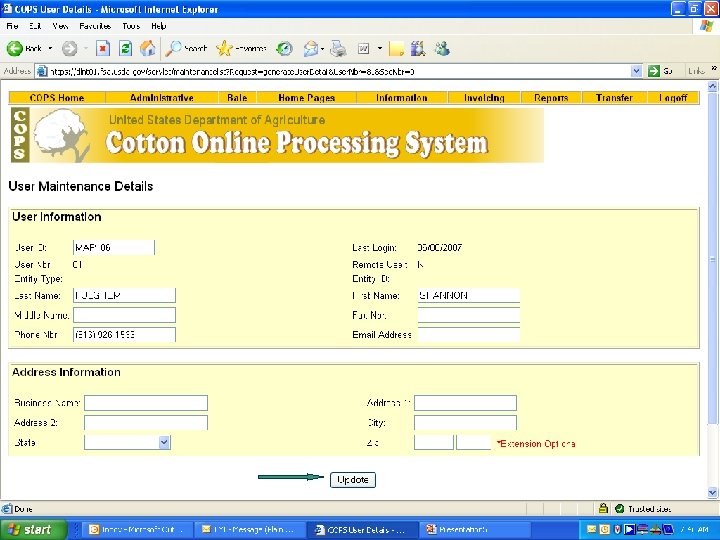The height and width of the screenshot is (540, 720).
Task: Click into the User ID field
Action: [x=114, y=247]
